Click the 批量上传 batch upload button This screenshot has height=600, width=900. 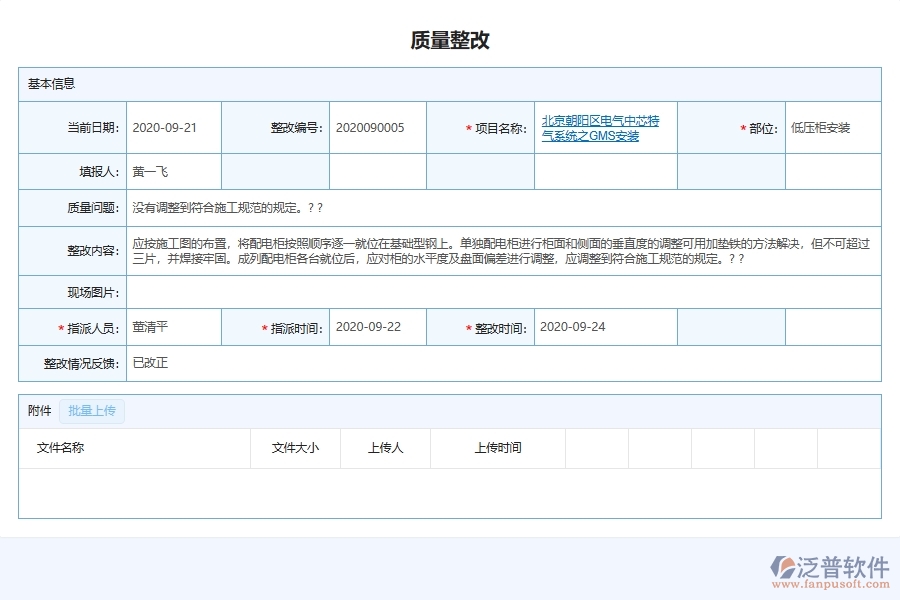(92, 410)
